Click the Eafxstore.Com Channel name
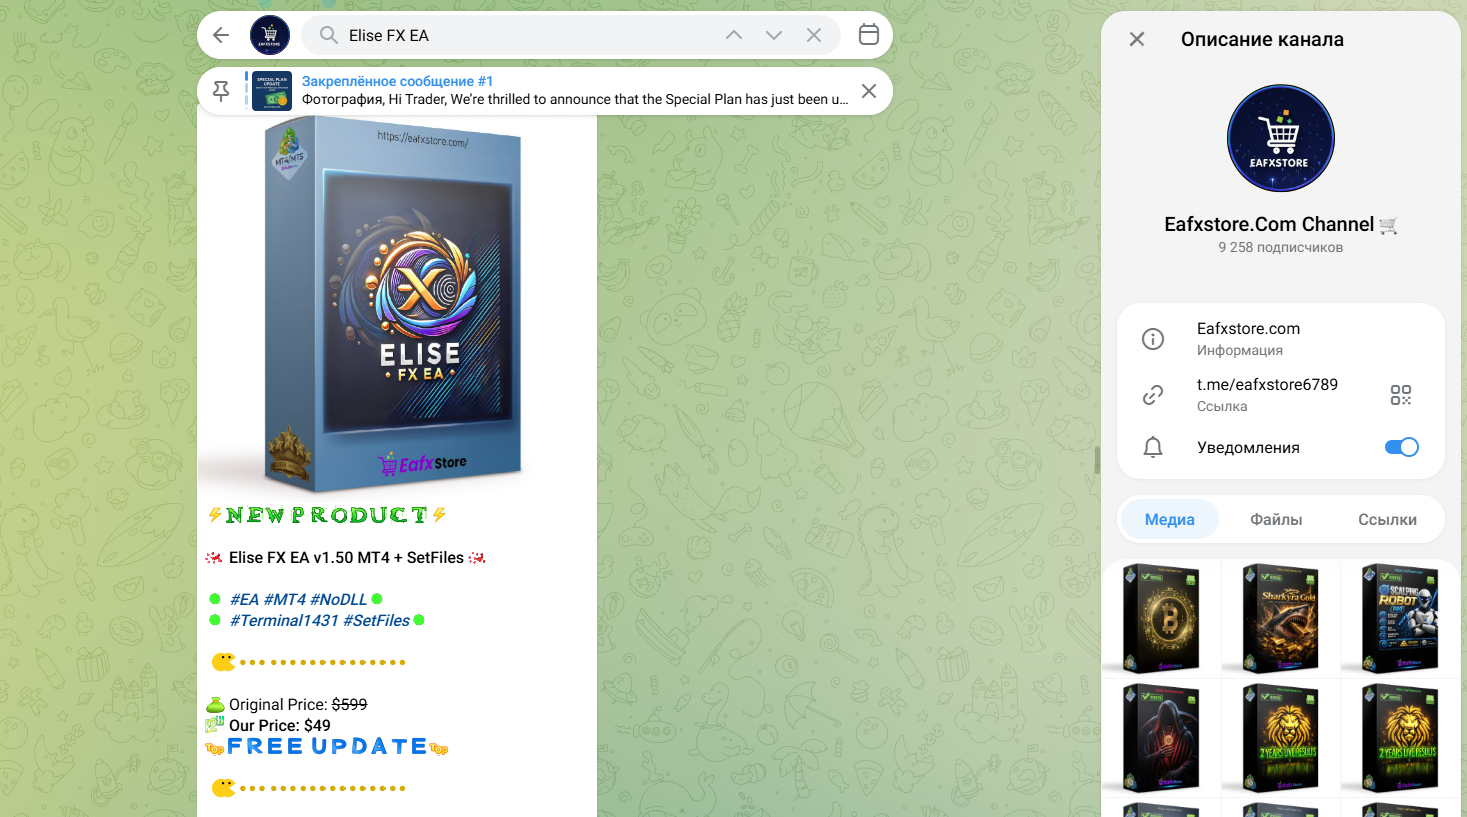The width and height of the screenshot is (1467, 817). click(1269, 224)
